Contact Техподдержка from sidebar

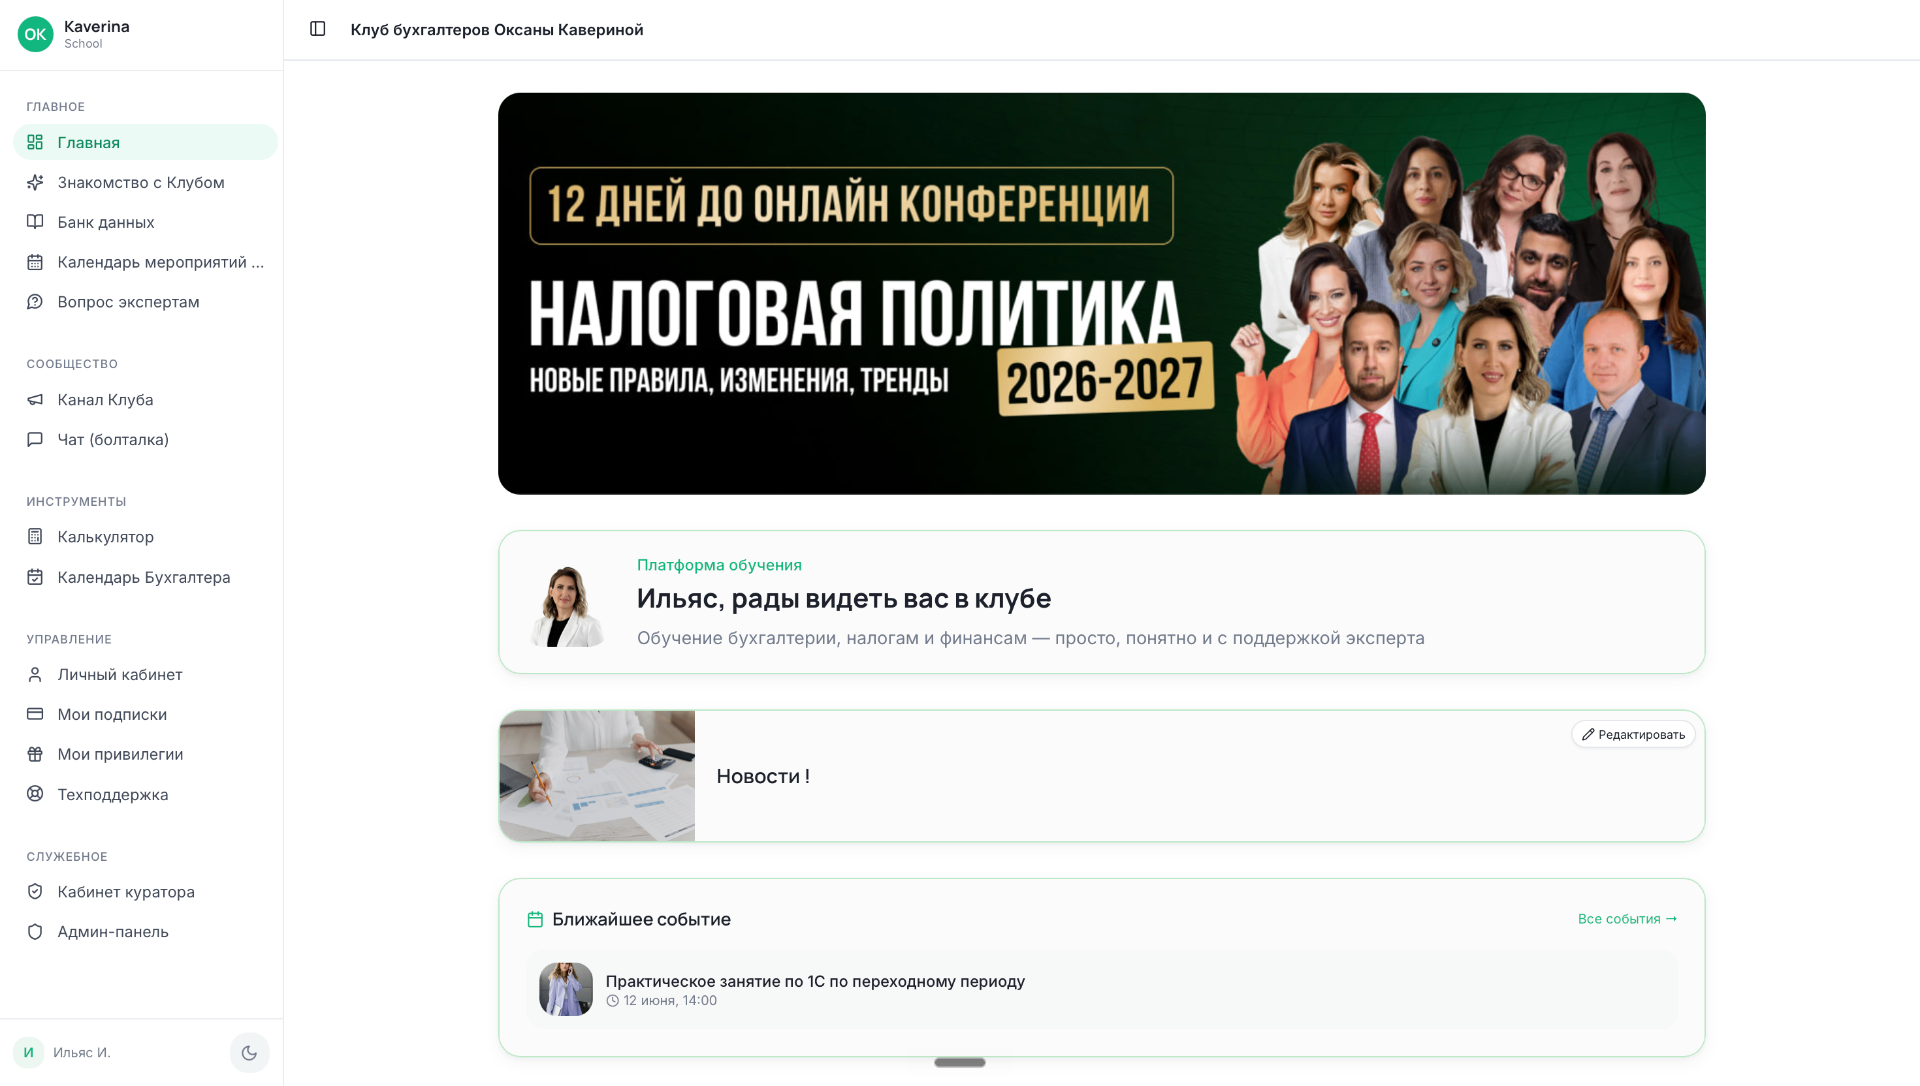(145, 794)
